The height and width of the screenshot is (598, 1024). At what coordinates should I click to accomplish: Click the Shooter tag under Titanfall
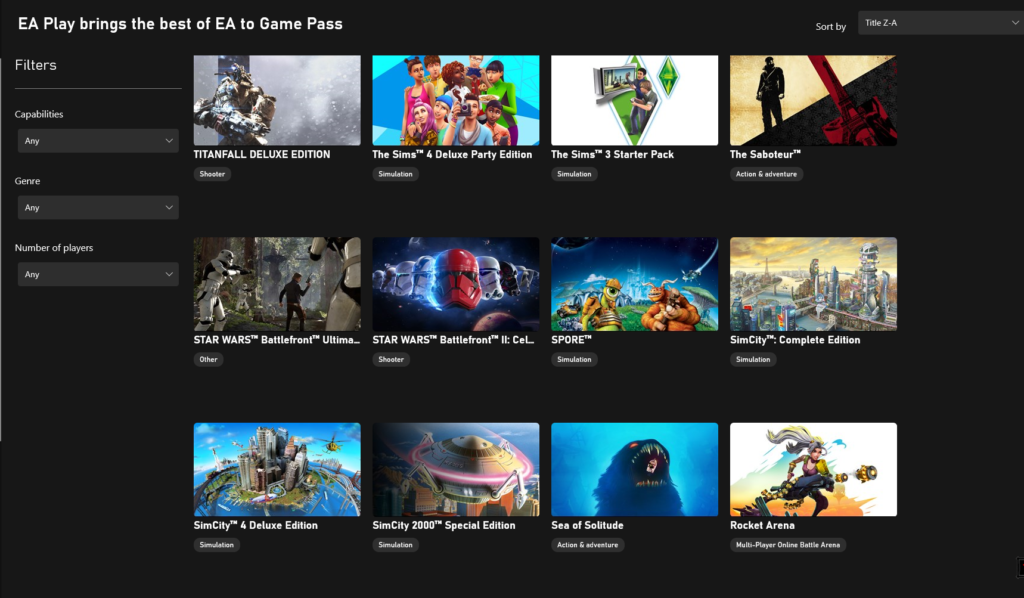click(x=212, y=174)
